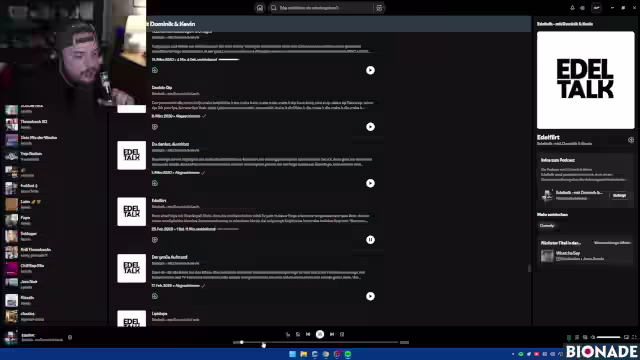Click the main pause button in the player bar

click(x=320, y=334)
